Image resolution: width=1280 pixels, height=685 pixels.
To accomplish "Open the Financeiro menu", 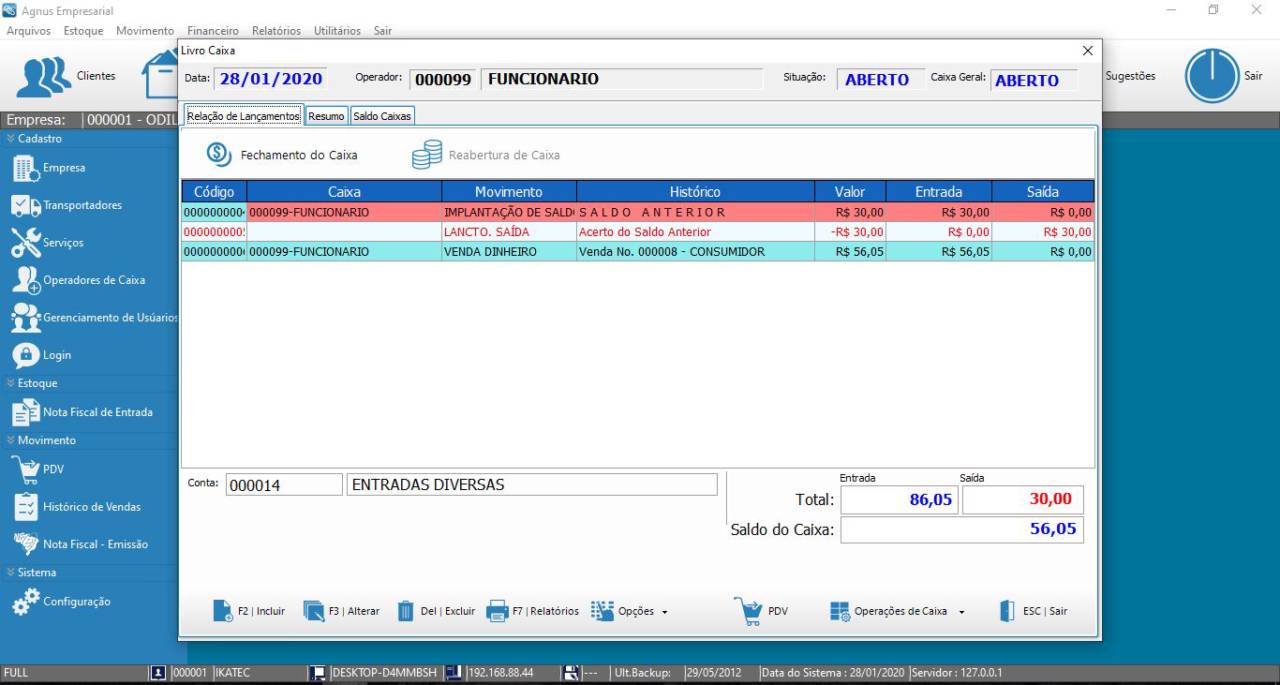I will 212,31.
